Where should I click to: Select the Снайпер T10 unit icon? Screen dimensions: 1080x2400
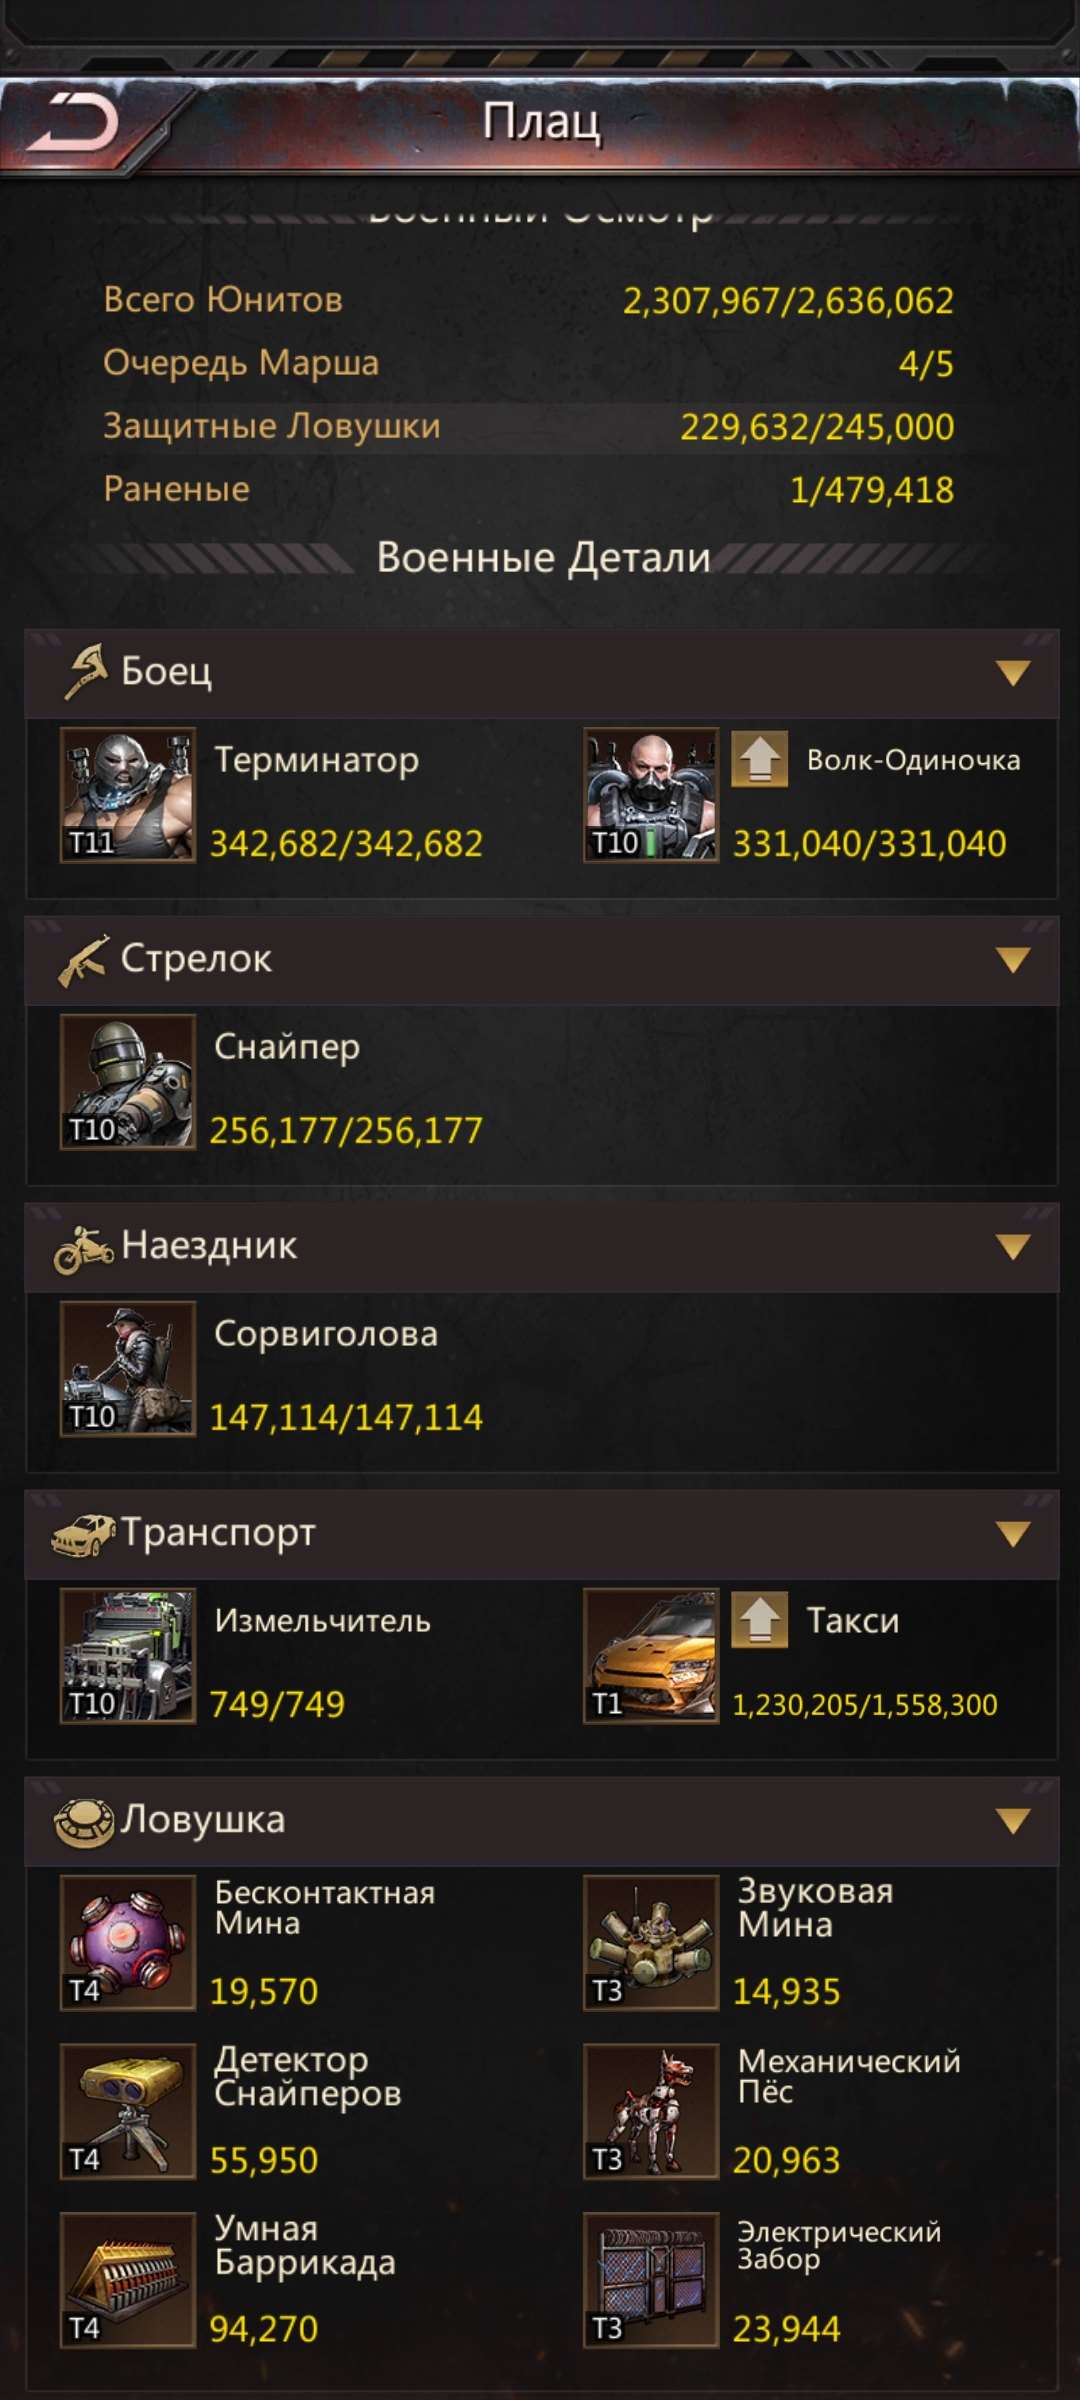coord(128,1082)
